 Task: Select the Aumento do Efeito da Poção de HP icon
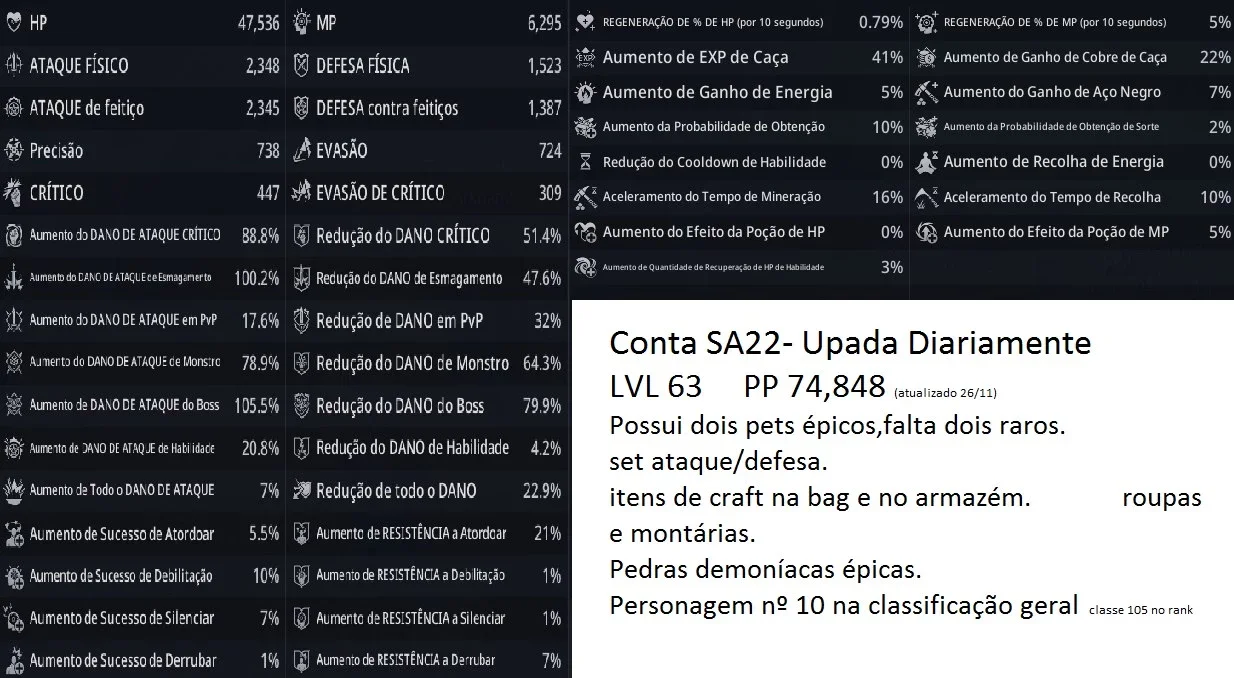[x=586, y=232]
